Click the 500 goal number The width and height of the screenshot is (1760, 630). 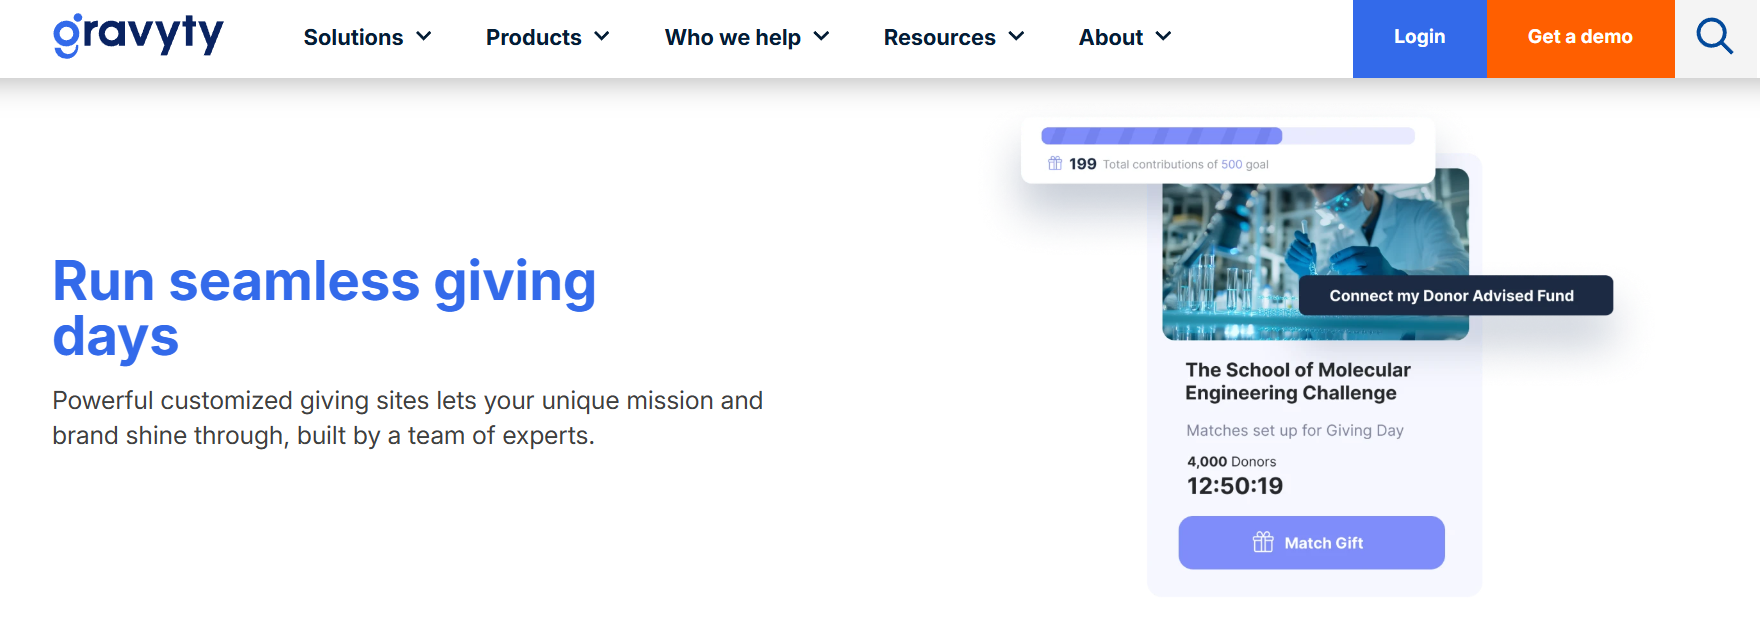coord(1232,164)
